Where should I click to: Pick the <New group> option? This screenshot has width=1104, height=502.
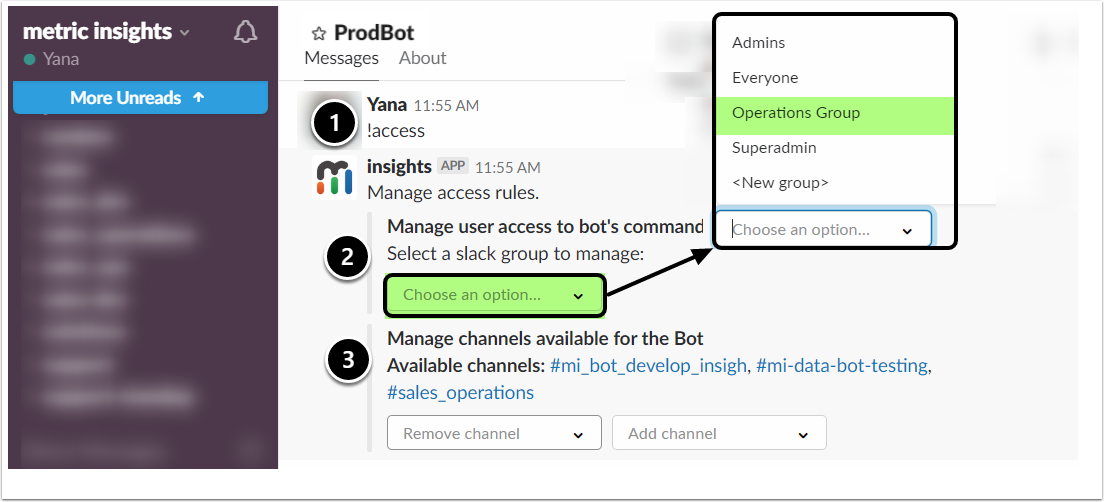pyautogui.click(x=780, y=183)
